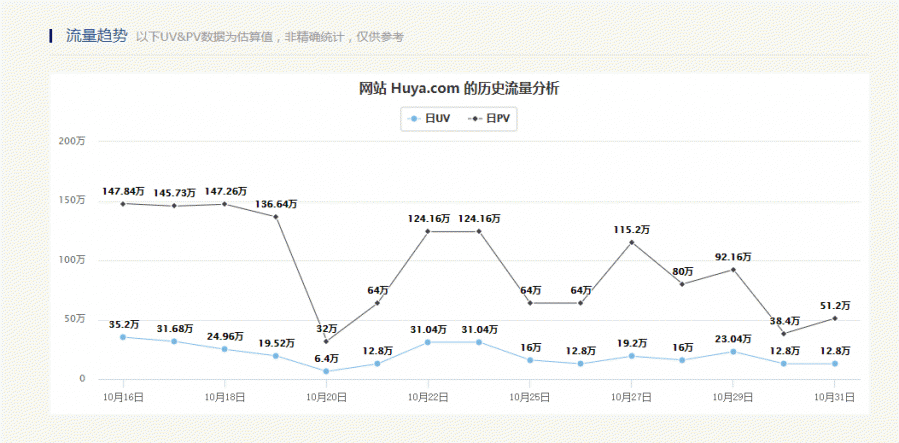
Task: Click the 100万 y-axis label
Action: 72,260
